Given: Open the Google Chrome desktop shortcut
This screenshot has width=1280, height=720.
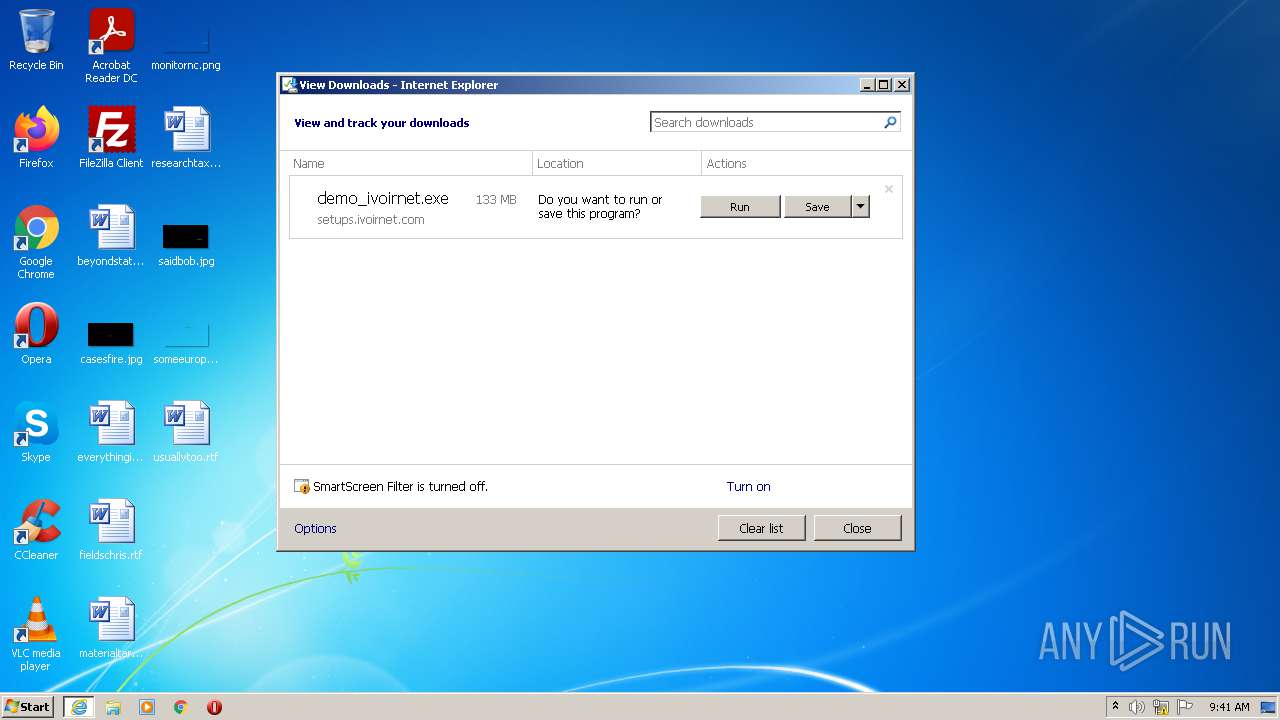Looking at the screenshot, I should pos(36,242).
